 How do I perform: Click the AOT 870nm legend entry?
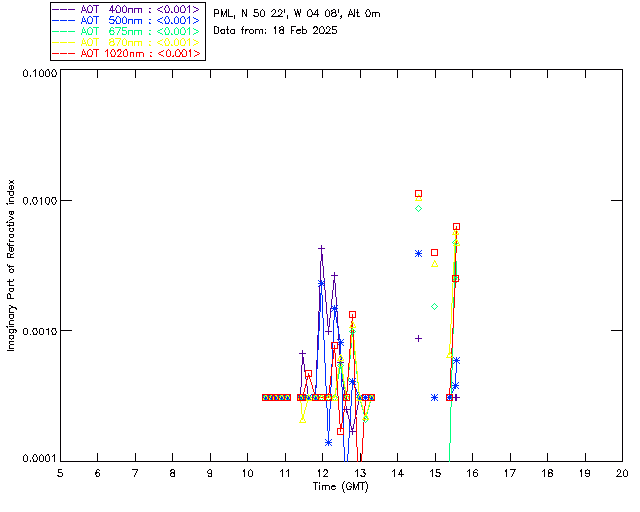click(x=127, y=42)
